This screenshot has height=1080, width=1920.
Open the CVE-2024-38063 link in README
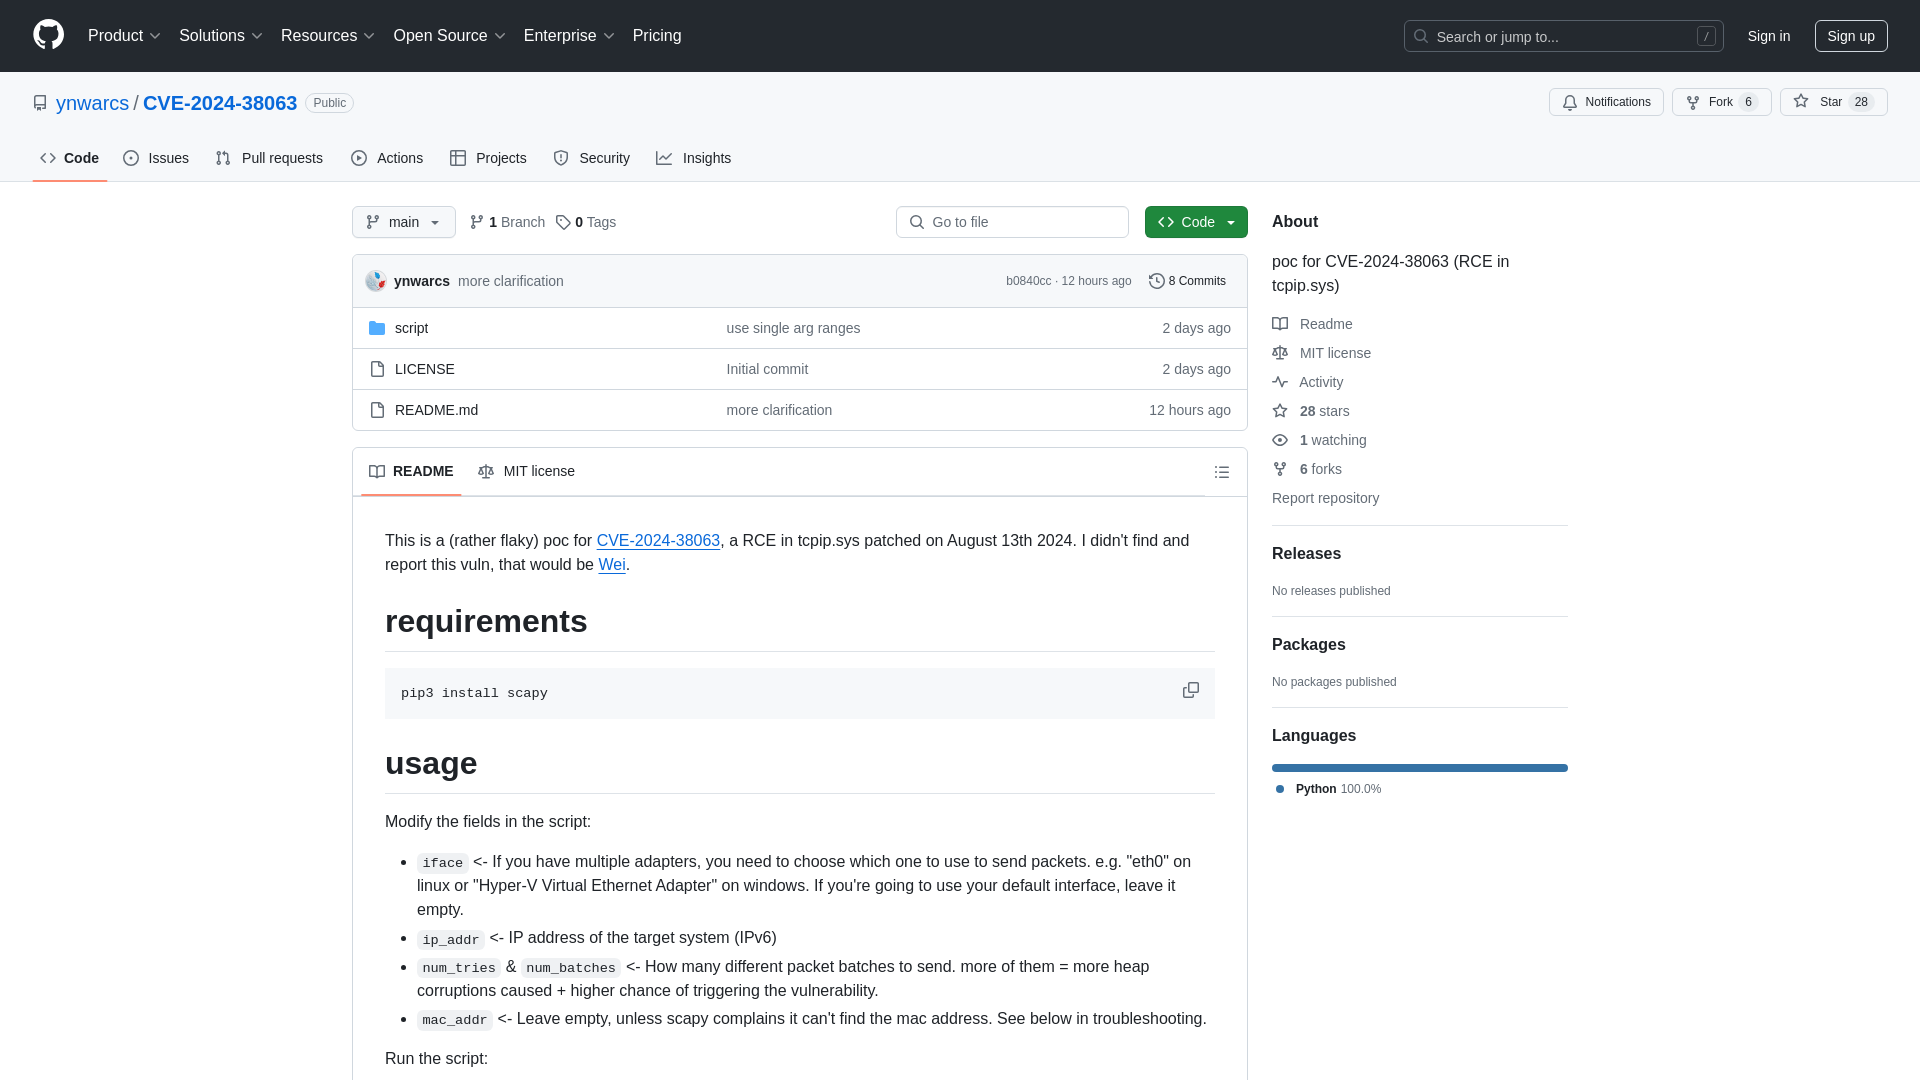click(658, 540)
